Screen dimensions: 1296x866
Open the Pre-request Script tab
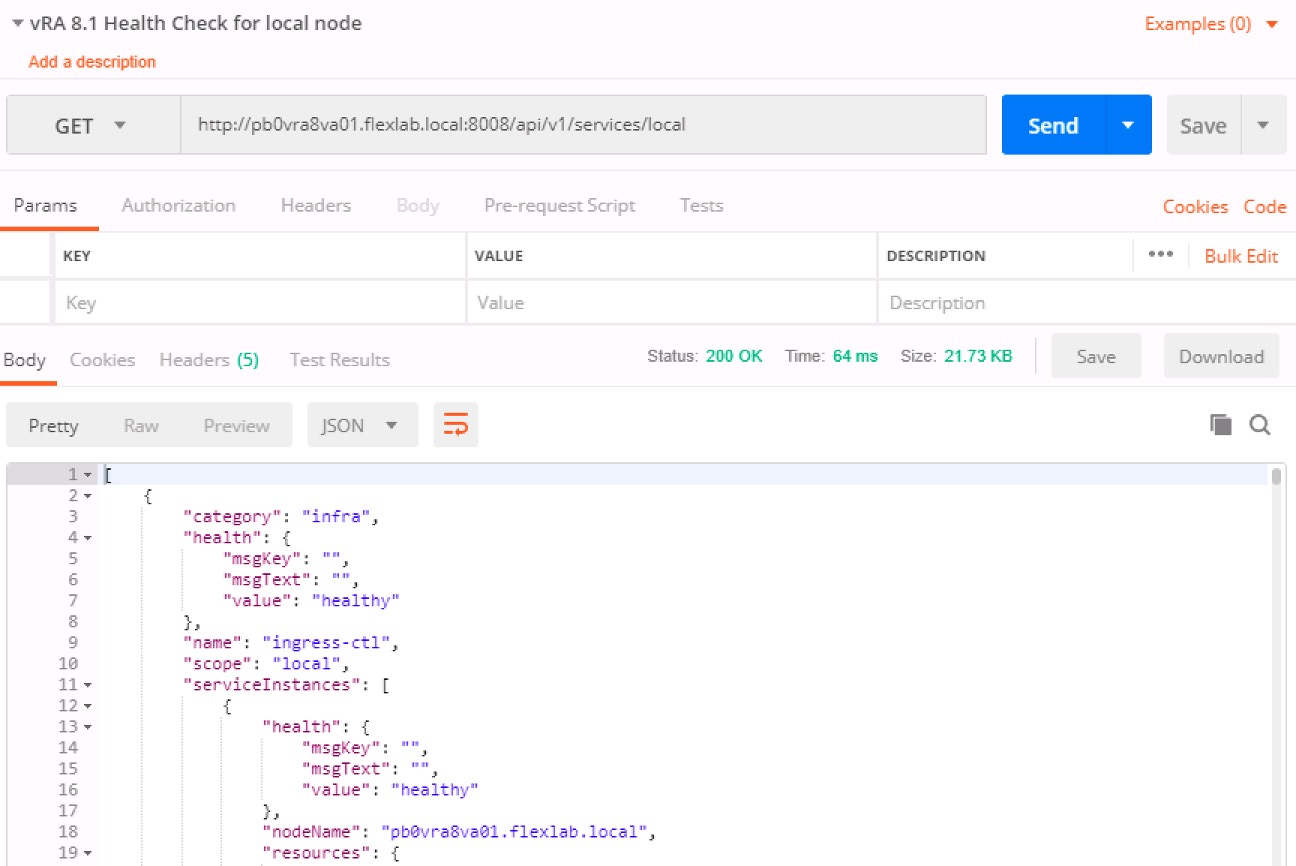pyautogui.click(x=560, y=205)
